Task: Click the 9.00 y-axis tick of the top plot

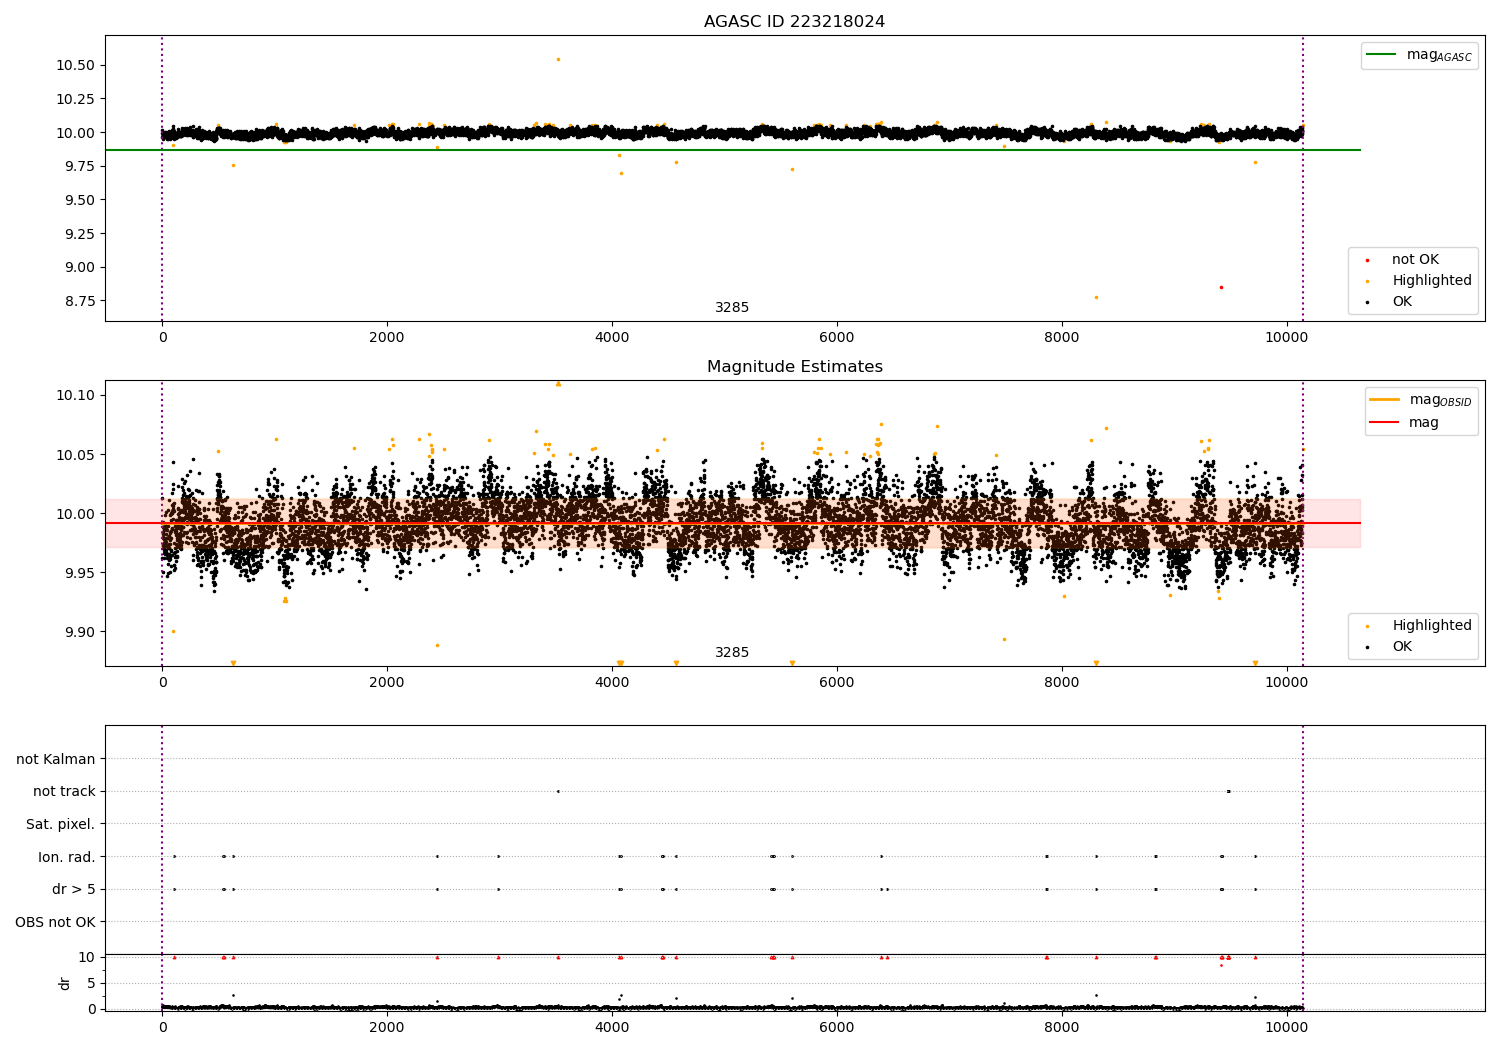Action: pos(80,267)
